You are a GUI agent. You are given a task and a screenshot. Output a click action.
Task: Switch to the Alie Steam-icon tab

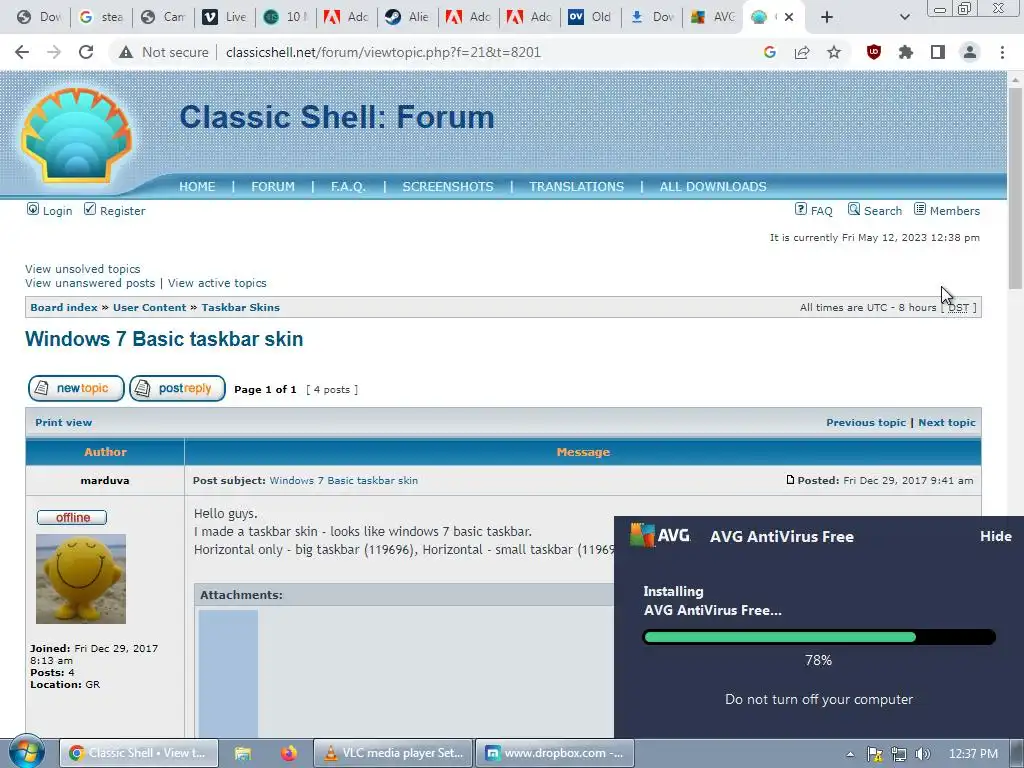[x=408, y=17]
